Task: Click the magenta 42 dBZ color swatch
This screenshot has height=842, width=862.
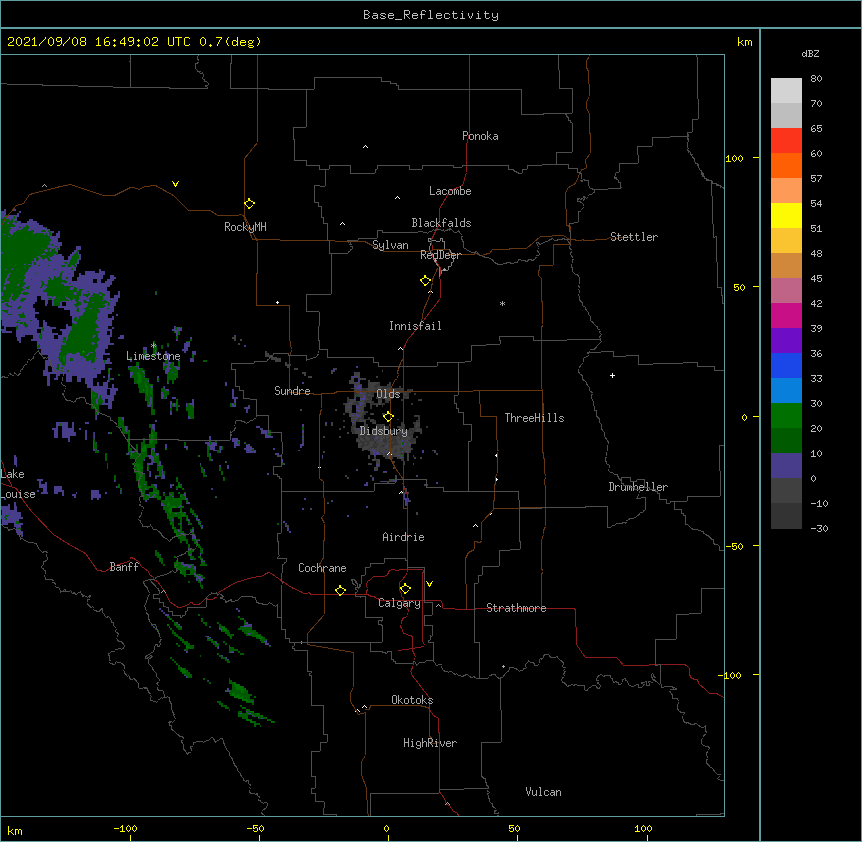Action: (786, 315)
